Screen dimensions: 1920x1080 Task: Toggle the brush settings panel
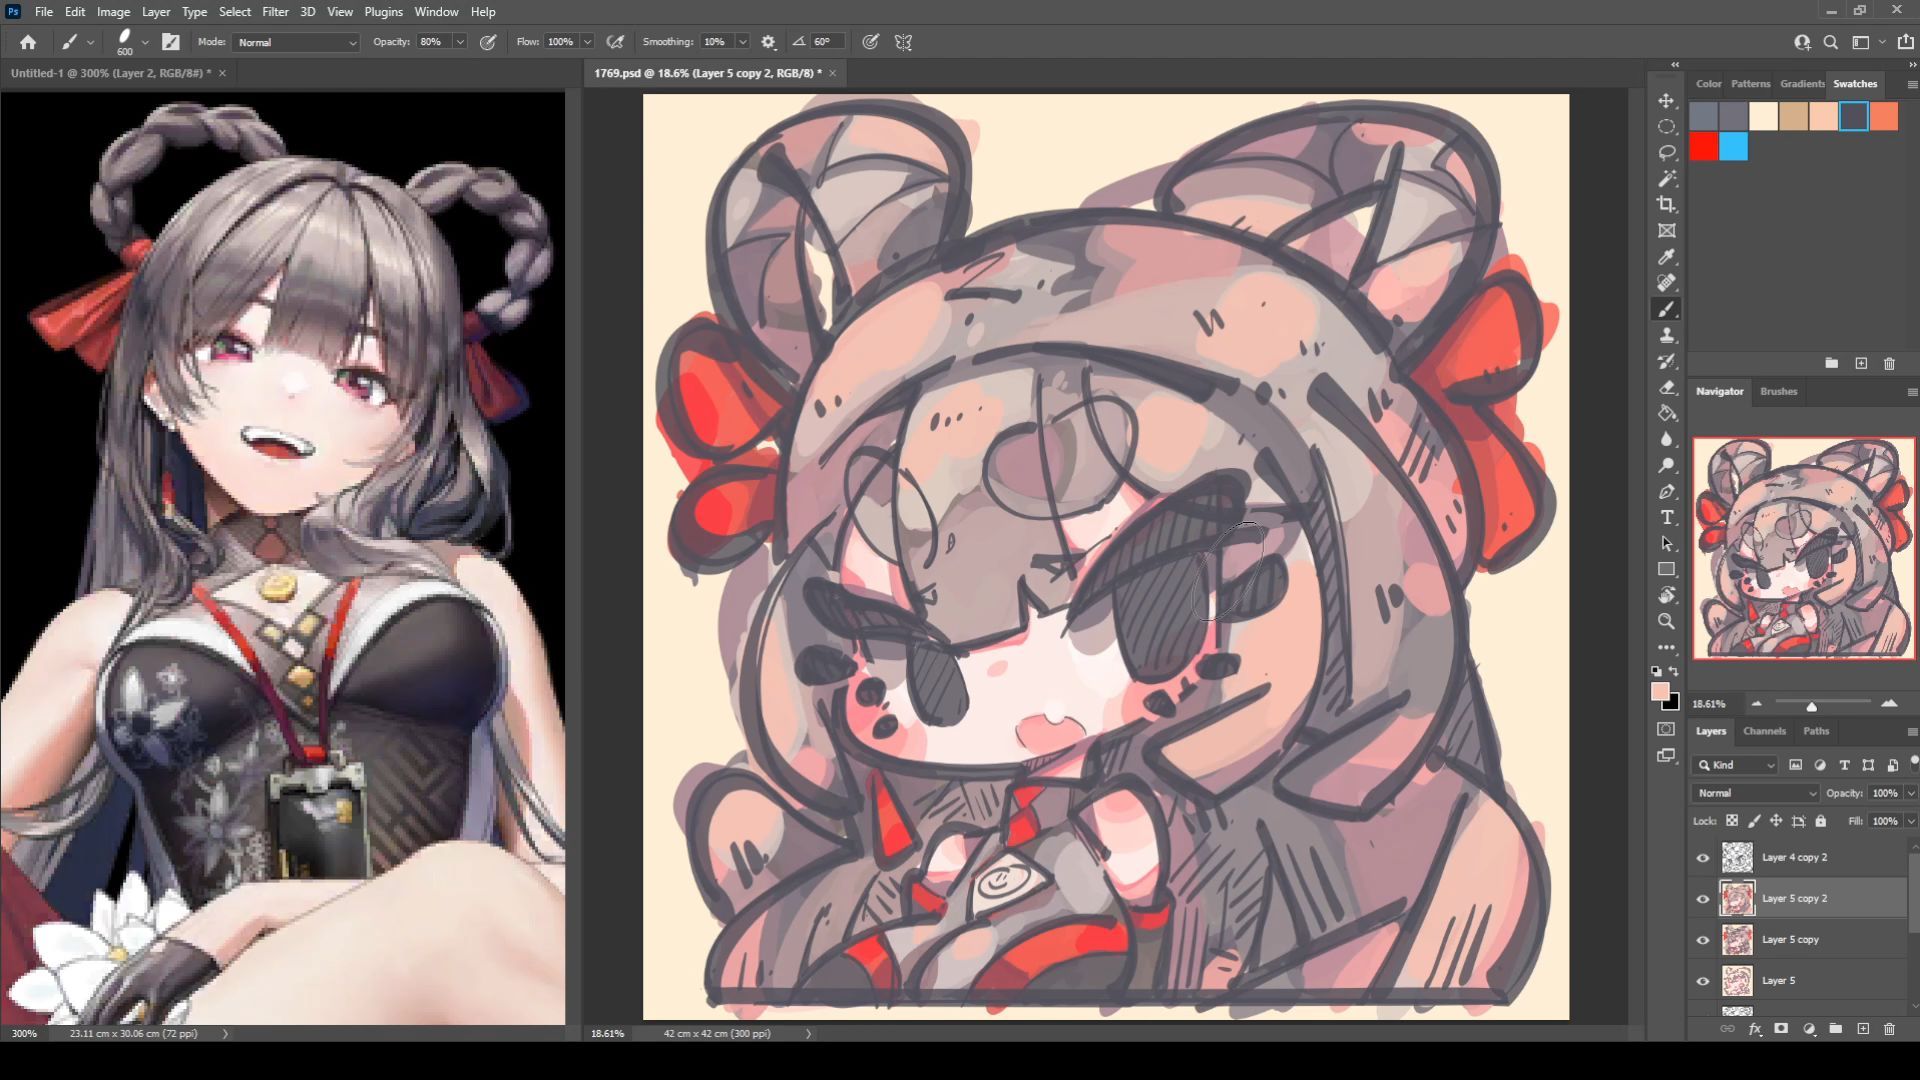[x=171, y=42]
